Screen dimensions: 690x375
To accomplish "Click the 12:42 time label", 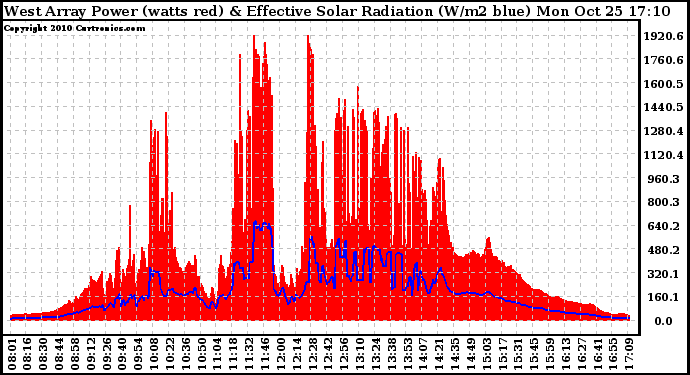I will 329,354.
